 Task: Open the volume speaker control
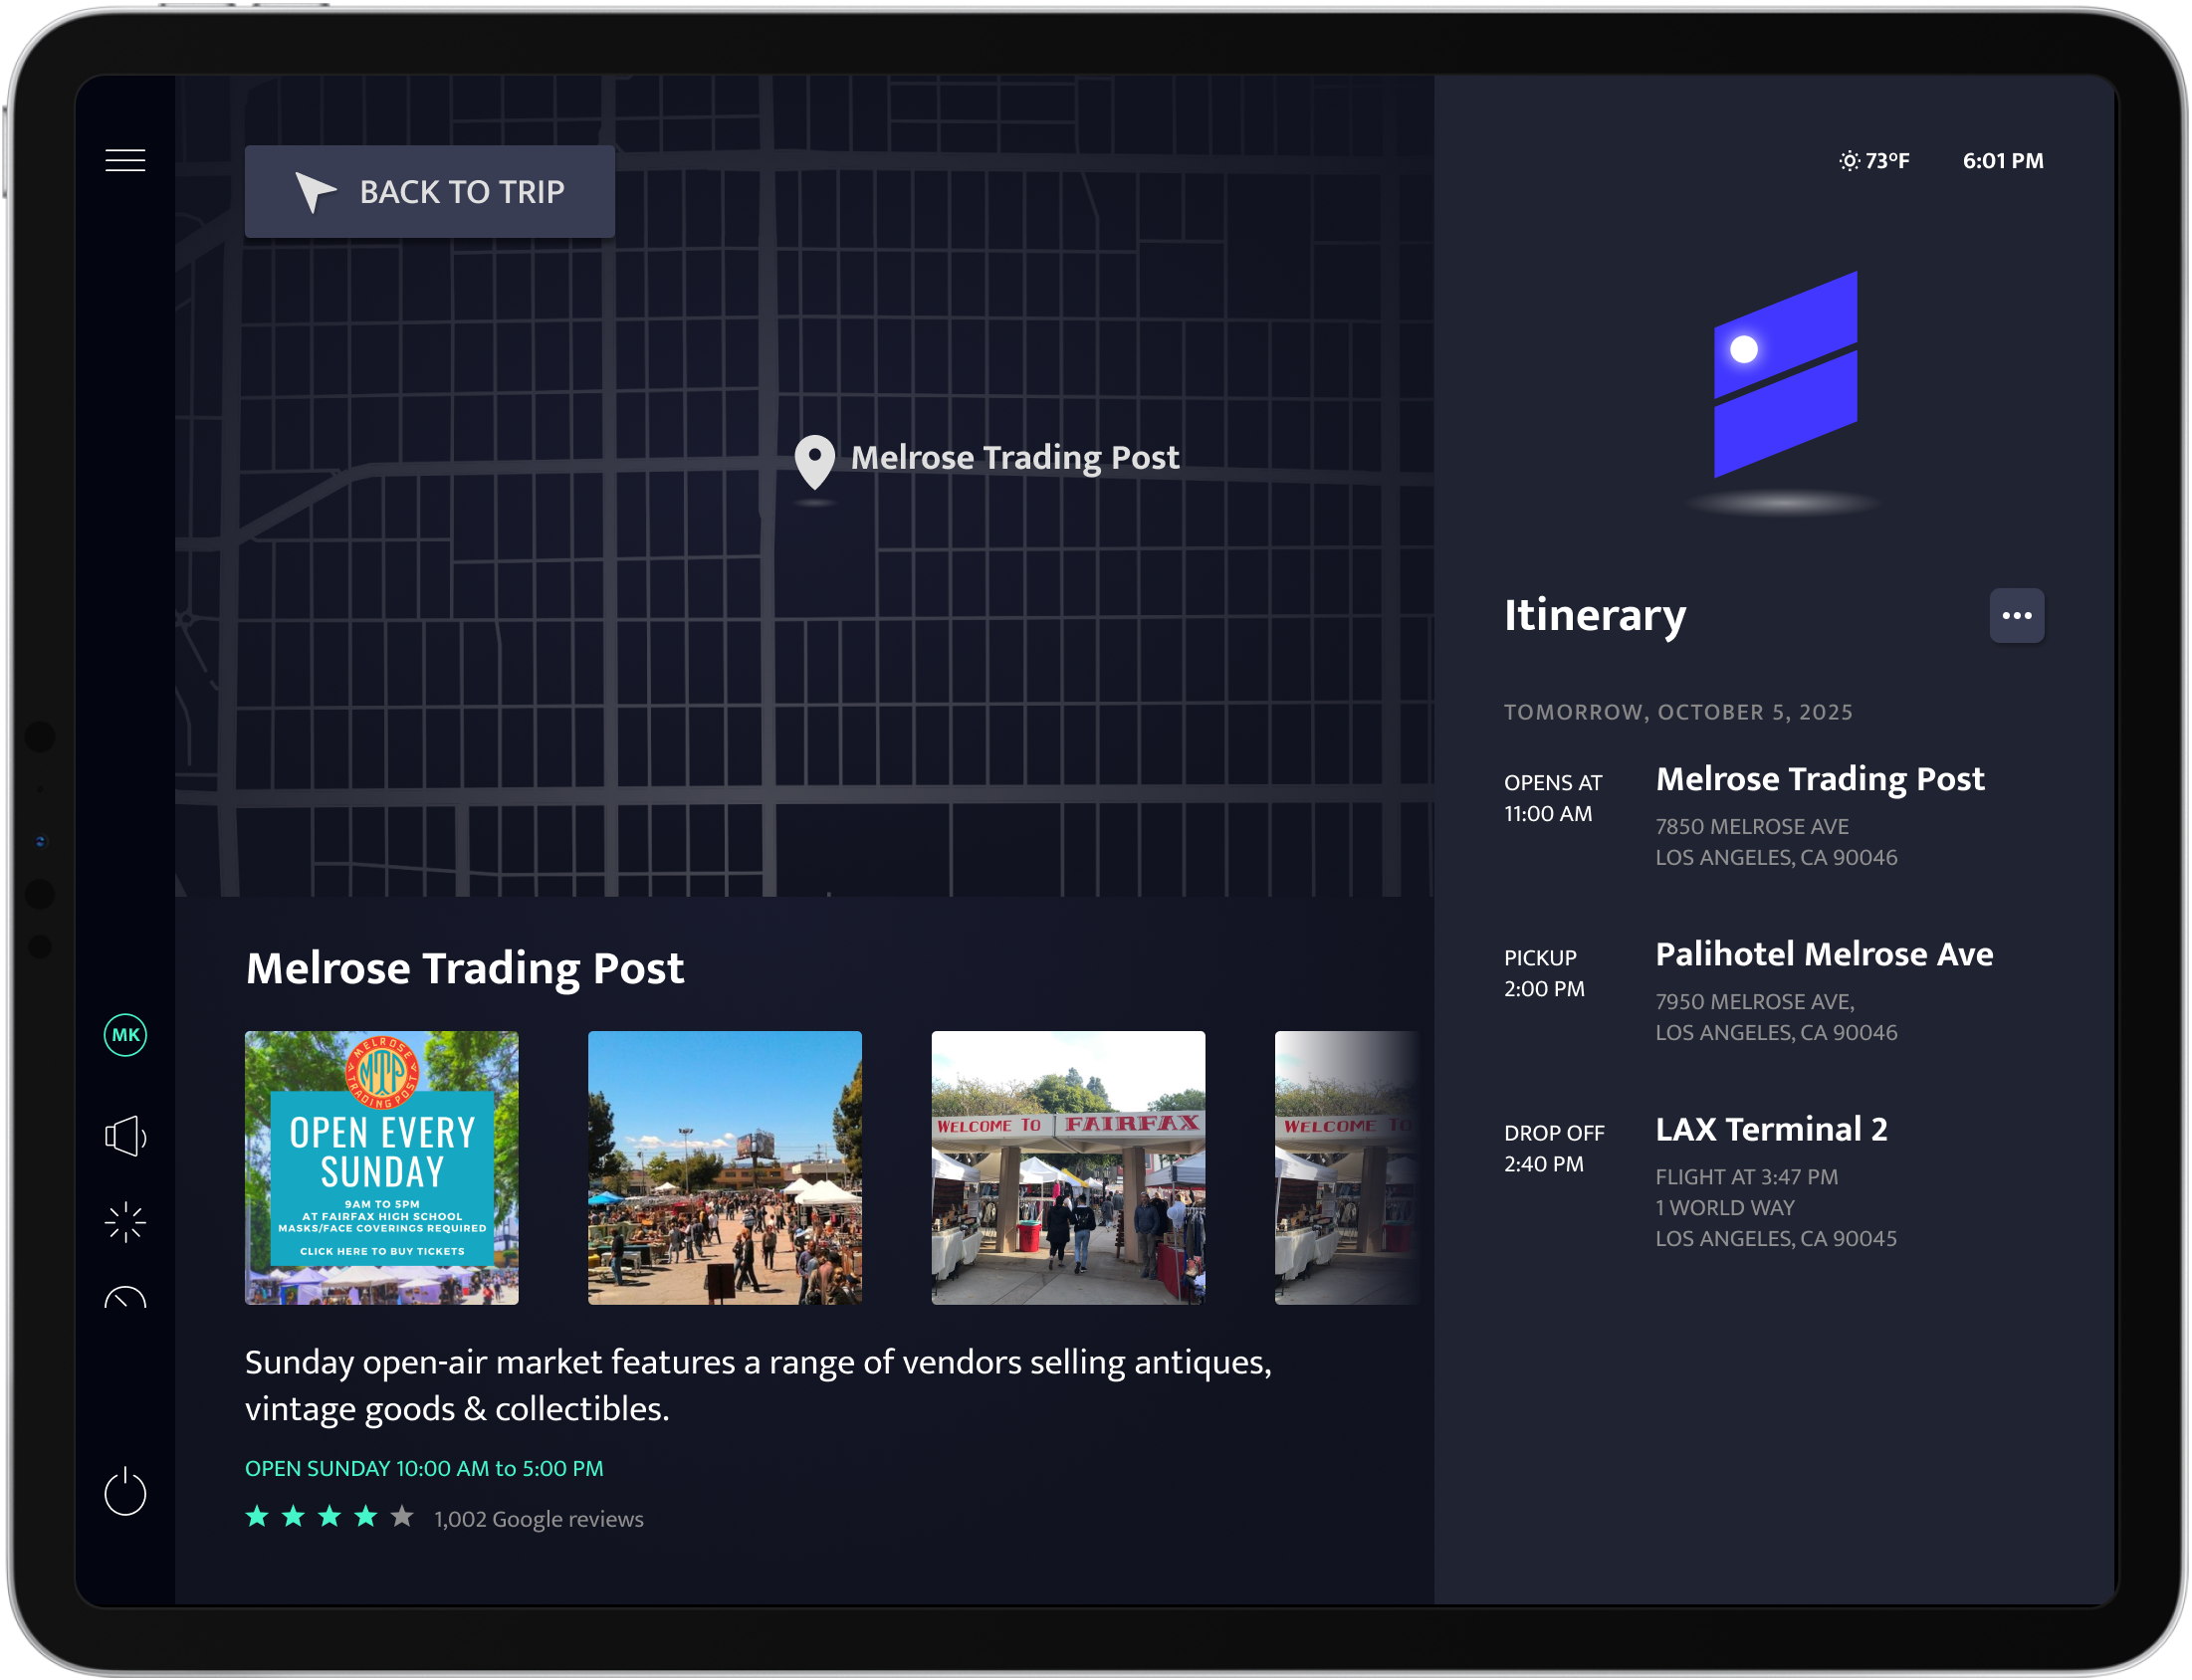click(125, 1136)
